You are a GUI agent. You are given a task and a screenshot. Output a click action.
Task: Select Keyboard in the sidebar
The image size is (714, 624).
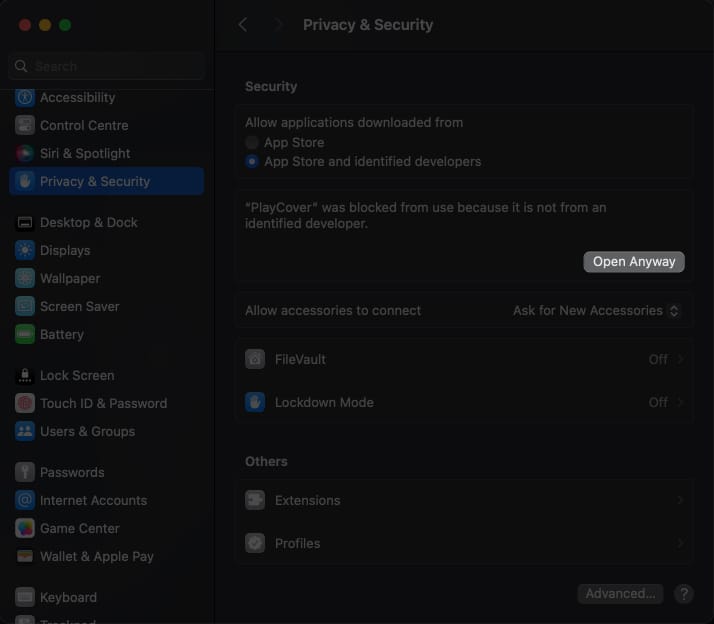107,597
